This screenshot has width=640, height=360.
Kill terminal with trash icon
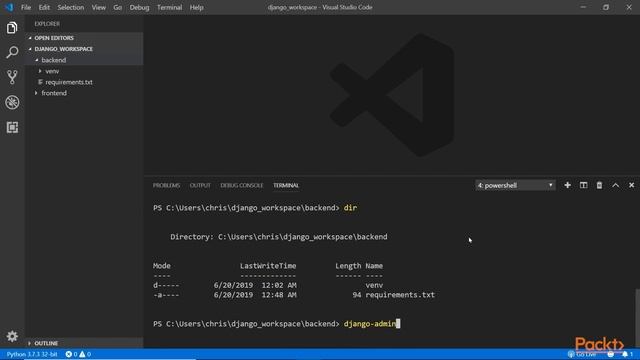point(599,185)
